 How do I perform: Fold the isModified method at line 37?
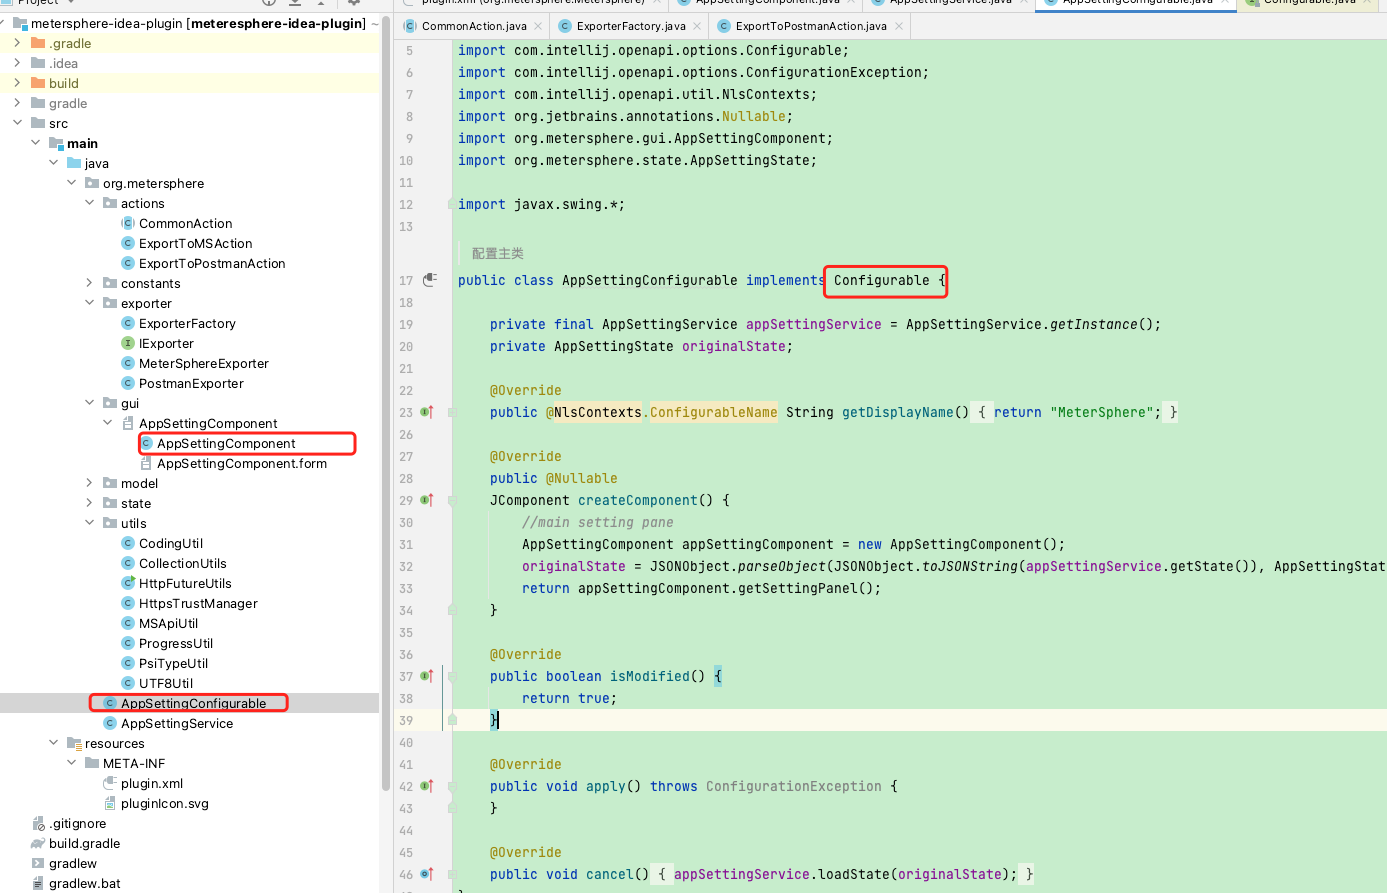[x=452, y=676]
